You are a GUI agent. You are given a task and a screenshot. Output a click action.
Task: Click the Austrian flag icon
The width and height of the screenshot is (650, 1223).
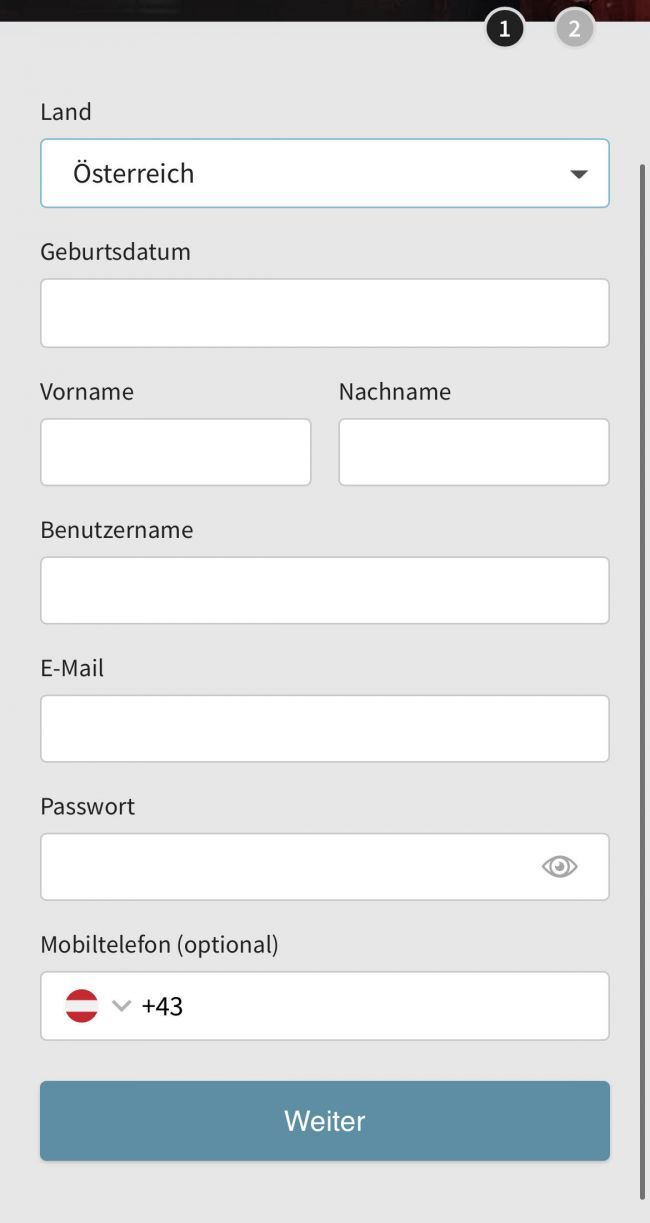pos(82,1006)
